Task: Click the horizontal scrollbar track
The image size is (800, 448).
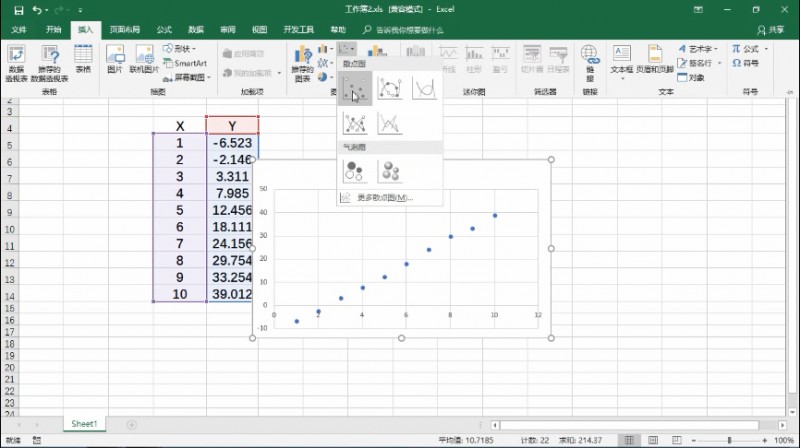Action: tap(638, 425)
